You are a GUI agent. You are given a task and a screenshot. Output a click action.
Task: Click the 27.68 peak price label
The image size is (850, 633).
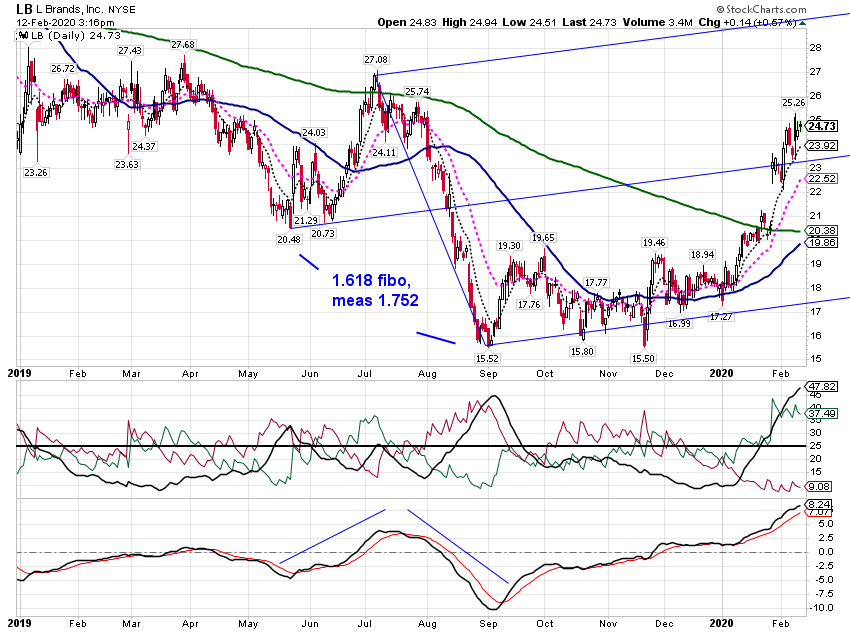click(183, 44)
